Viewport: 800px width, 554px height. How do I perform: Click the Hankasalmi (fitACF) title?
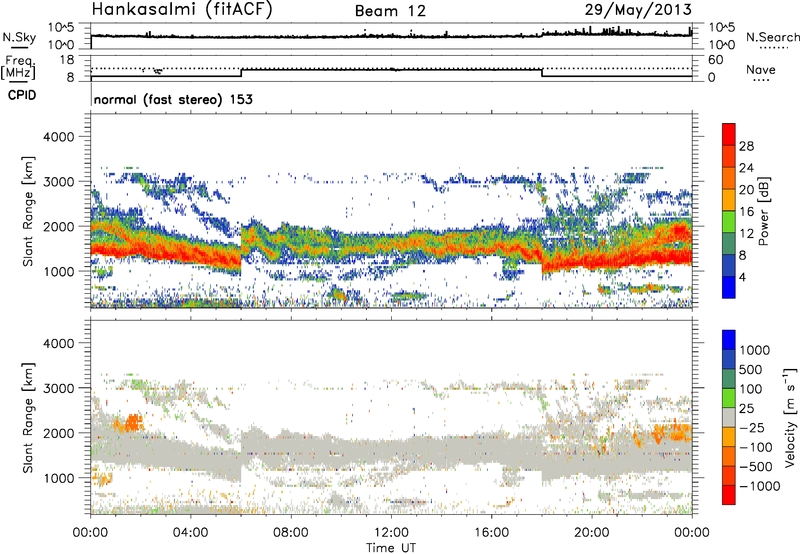click(182, 9)
